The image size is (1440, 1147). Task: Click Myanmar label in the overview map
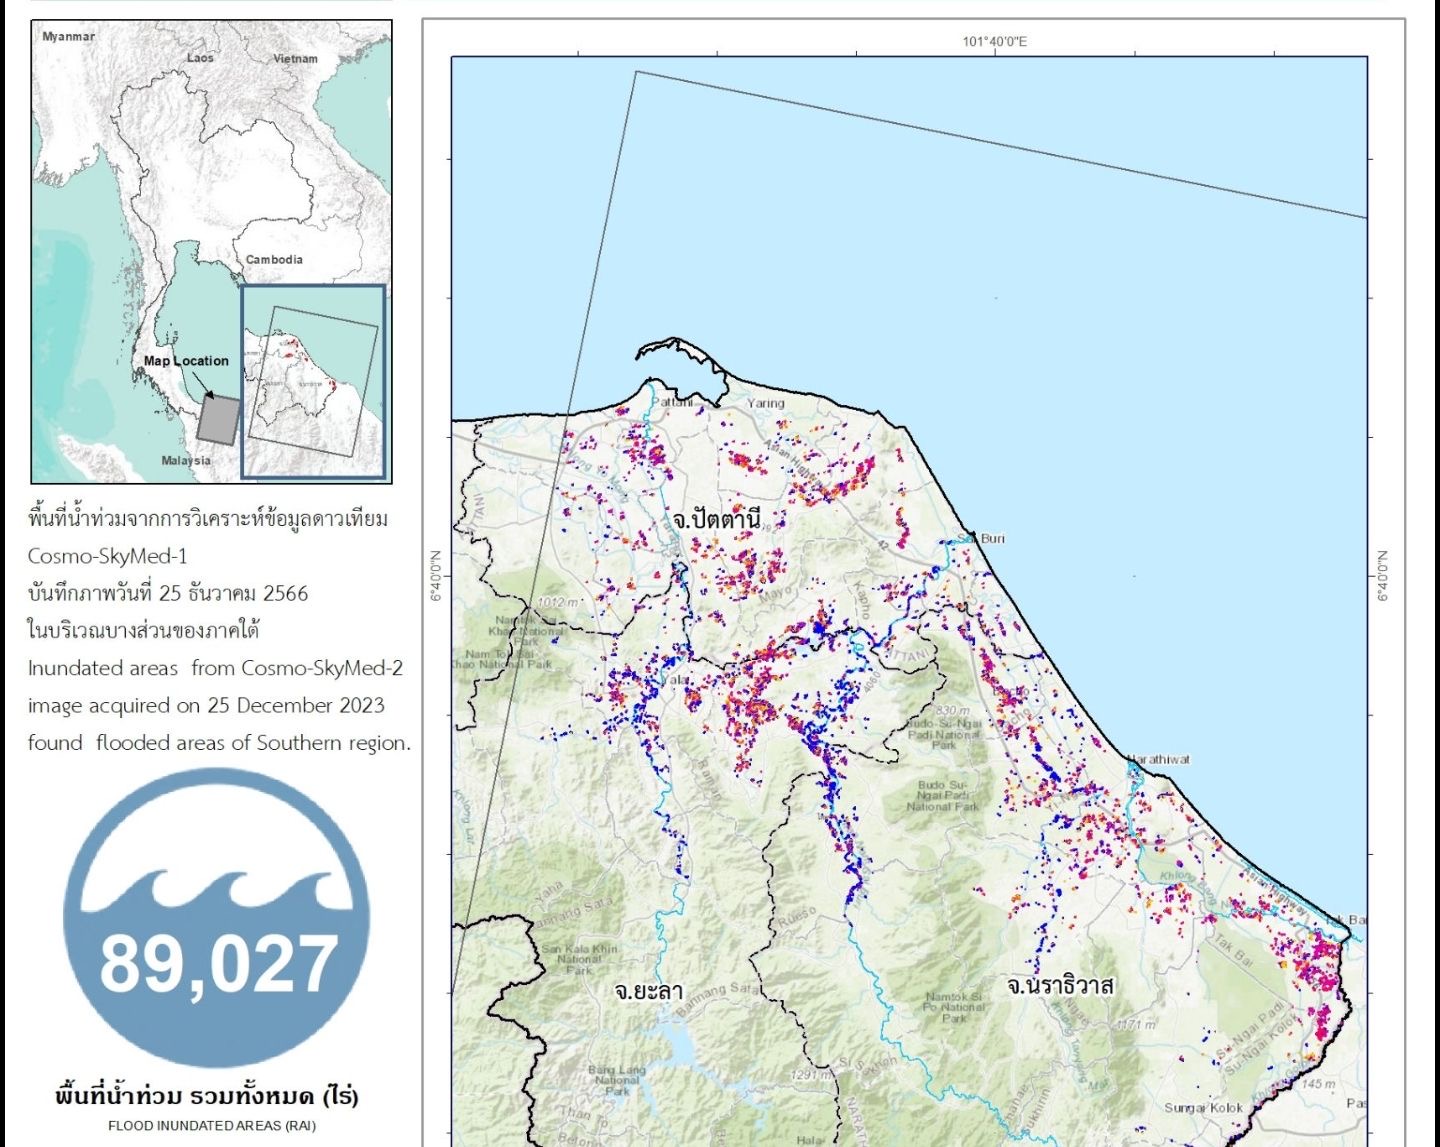69,36
